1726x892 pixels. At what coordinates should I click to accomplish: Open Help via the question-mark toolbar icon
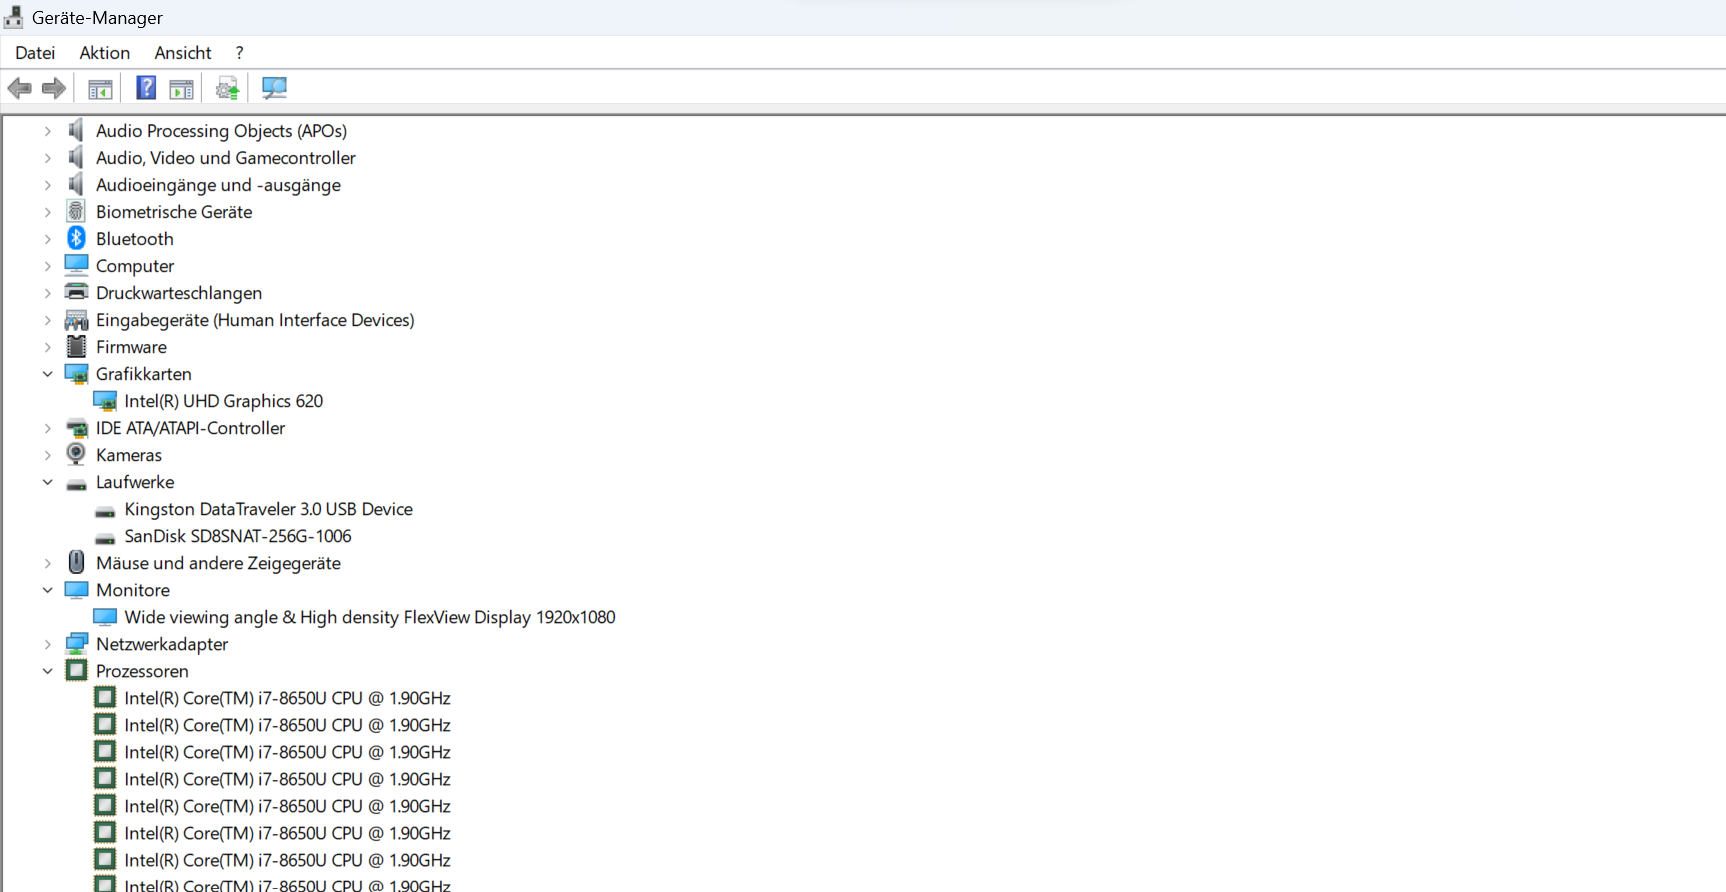(x=146, y=88)
